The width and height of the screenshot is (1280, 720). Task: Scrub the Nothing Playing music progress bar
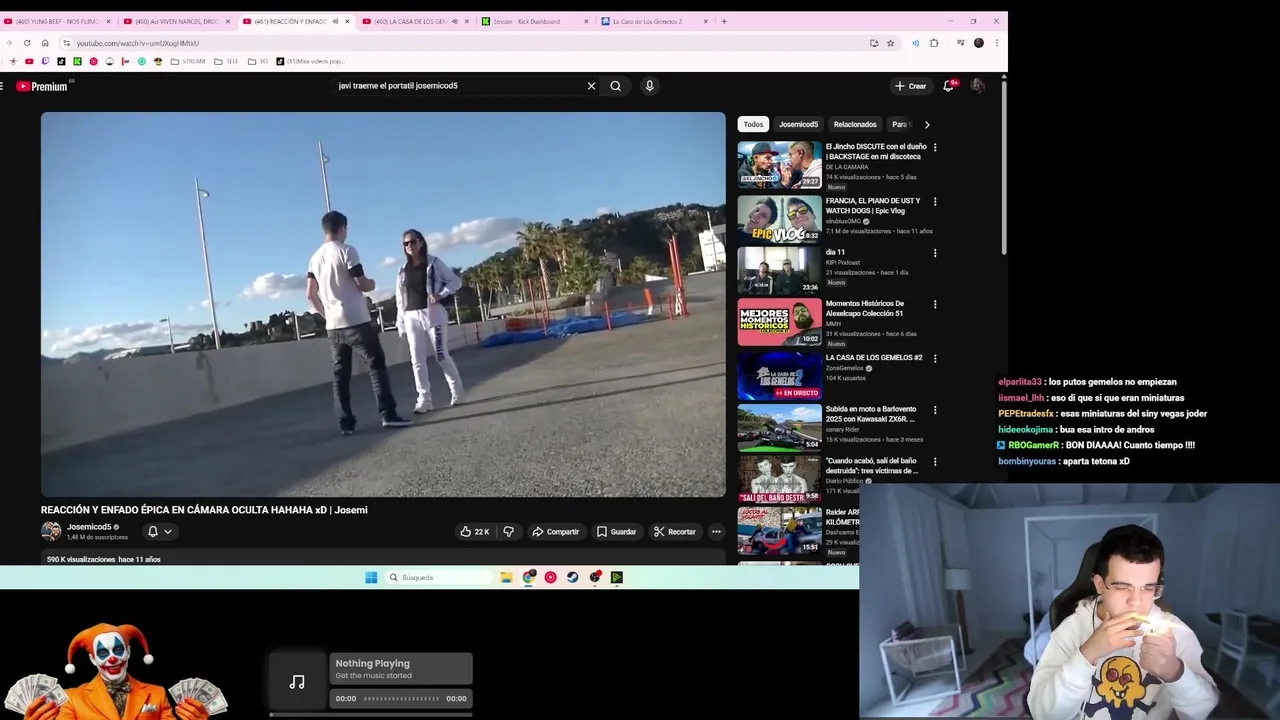click(x=401, y=699)
